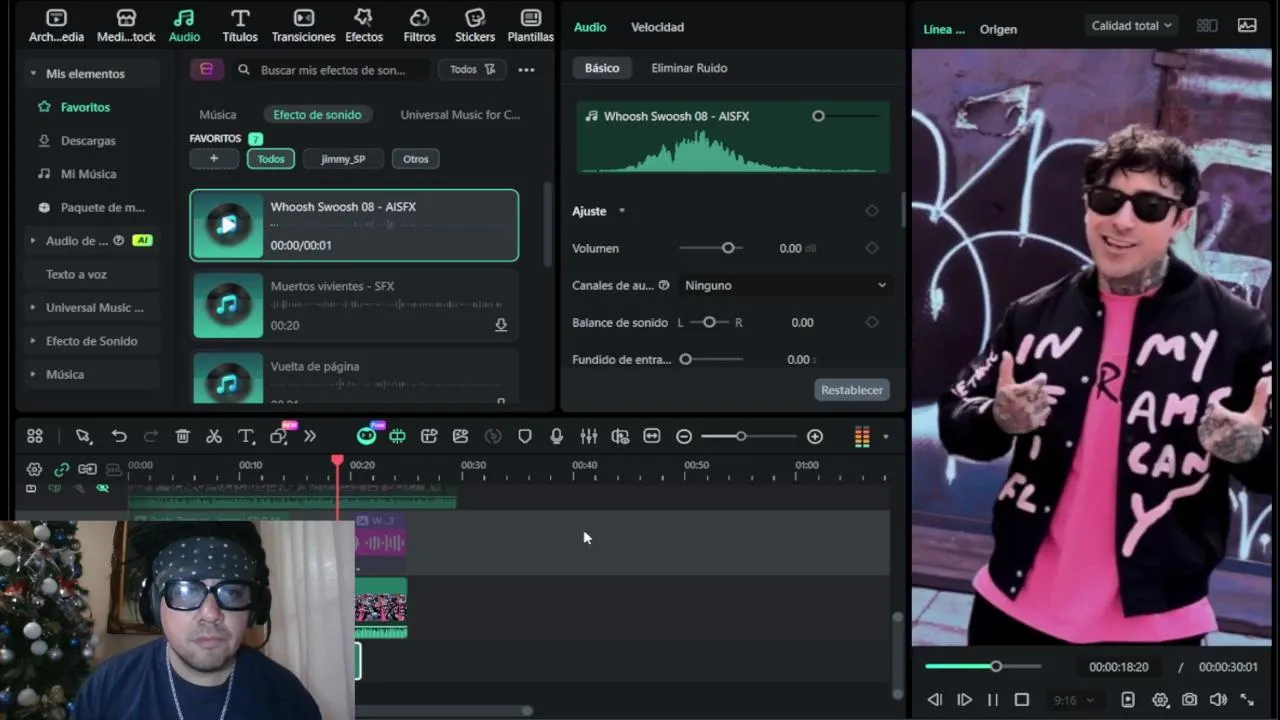Toggle the preview volume speaker icon
This screenshot has height=720, width=1280.
coord(1218,700)
